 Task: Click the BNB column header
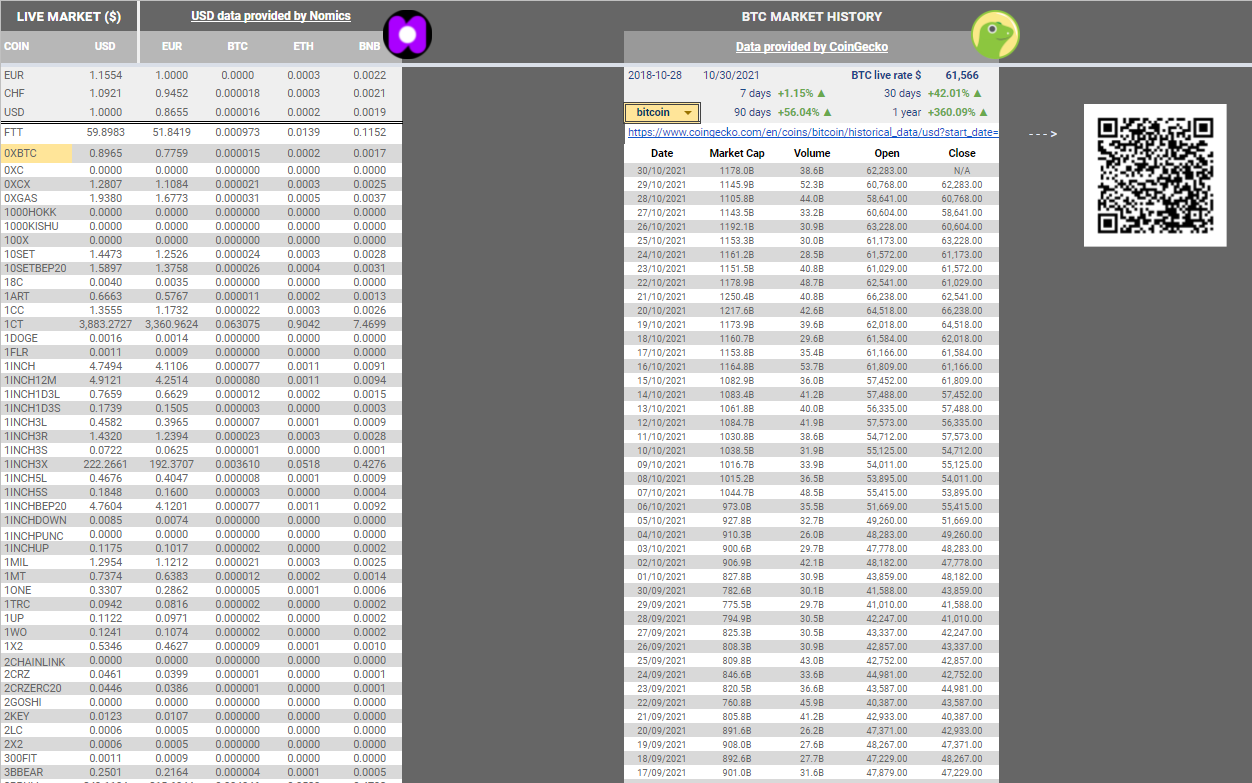point(369,46)
